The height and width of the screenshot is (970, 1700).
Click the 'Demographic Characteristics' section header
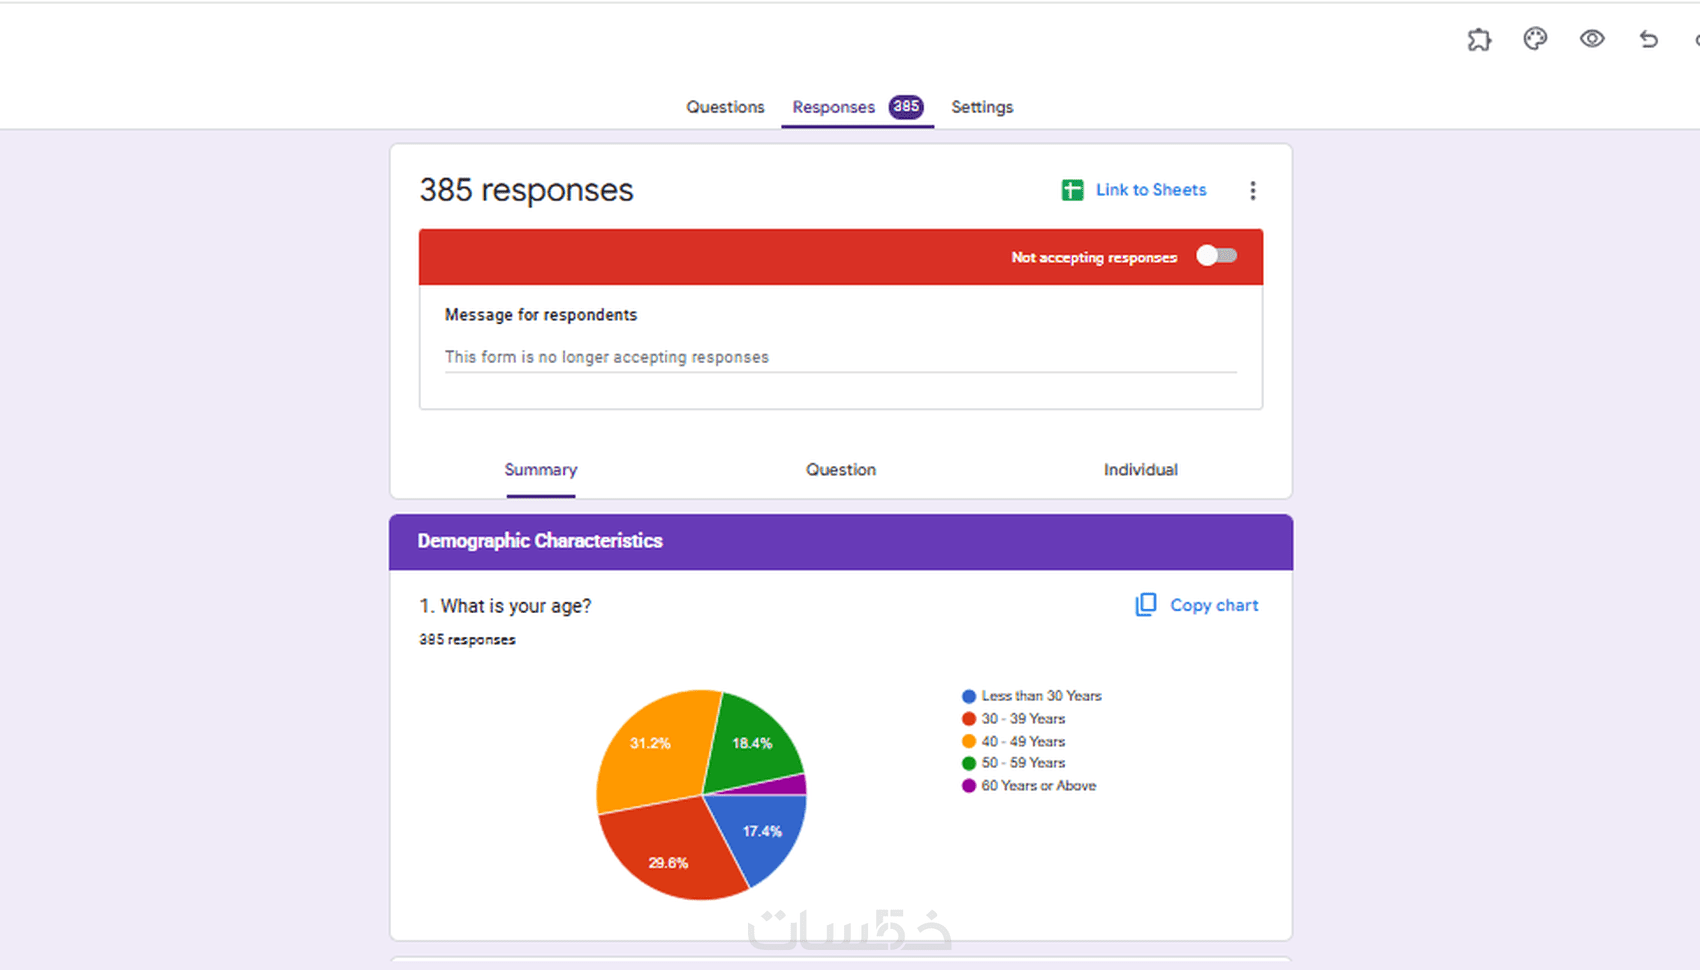pyautogui.click(x=841, y=542)
